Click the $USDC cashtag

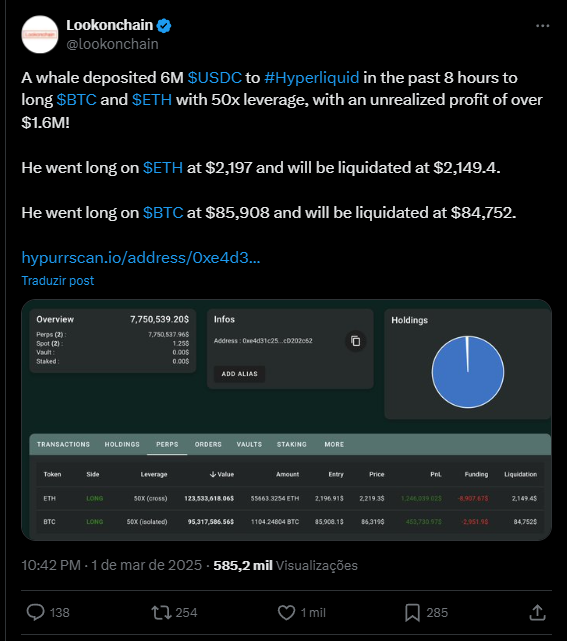pyautogui.click(x=215, y=77)
